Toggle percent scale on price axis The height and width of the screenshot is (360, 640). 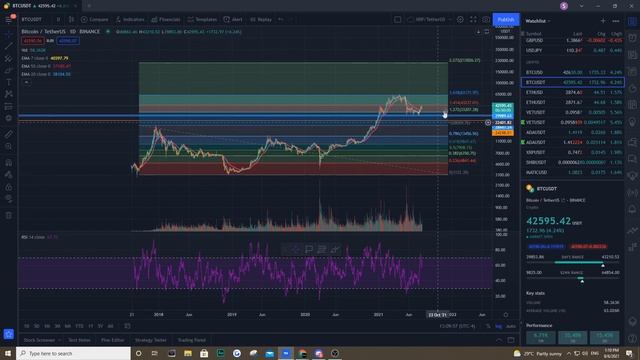coord(488,326)
